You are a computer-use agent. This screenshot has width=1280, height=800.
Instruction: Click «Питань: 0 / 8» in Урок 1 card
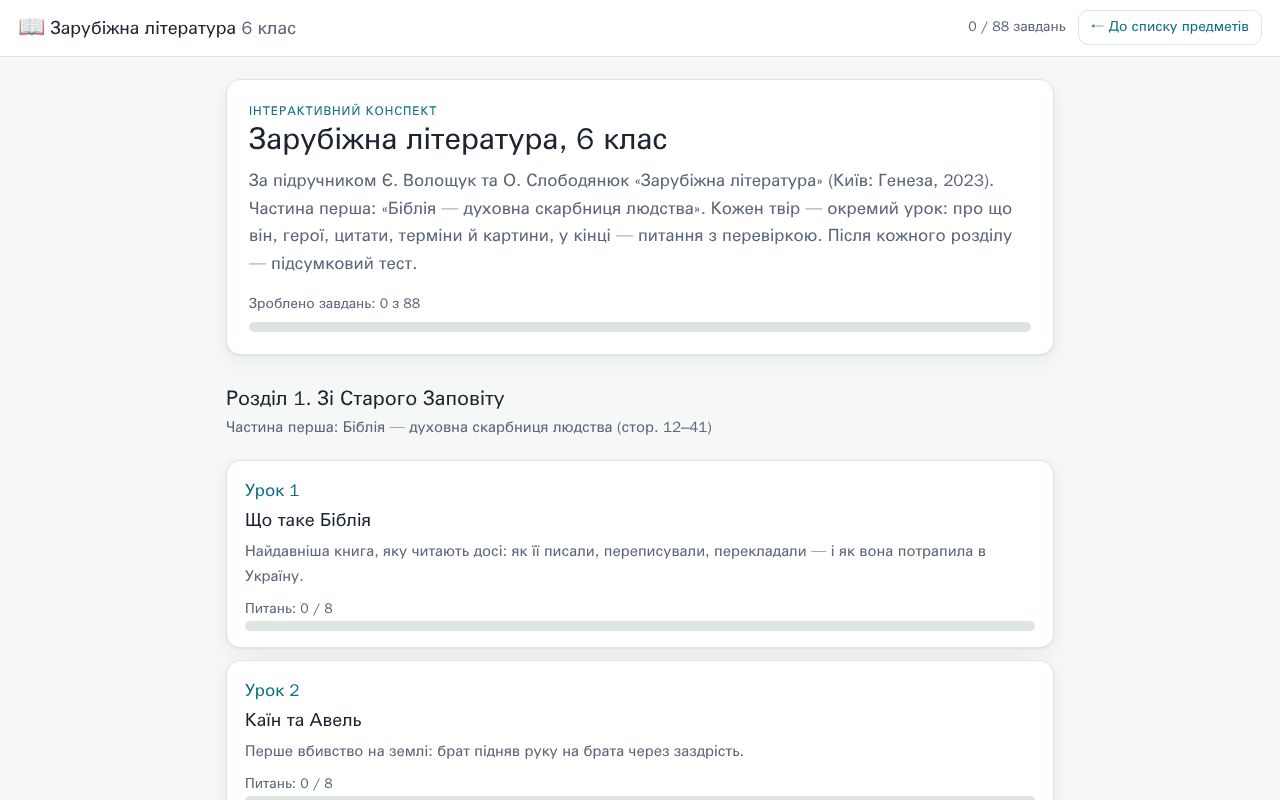[289, 608]
